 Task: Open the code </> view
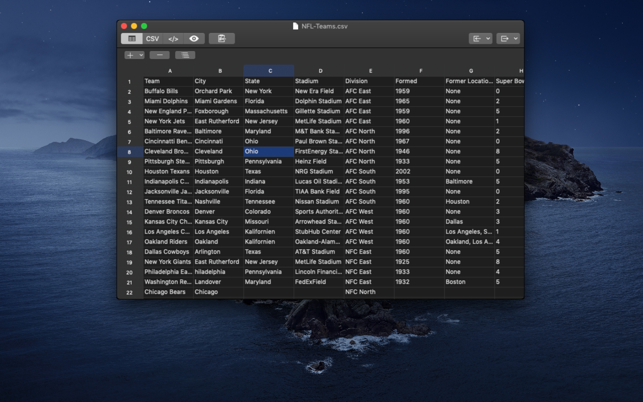(173, 39)
